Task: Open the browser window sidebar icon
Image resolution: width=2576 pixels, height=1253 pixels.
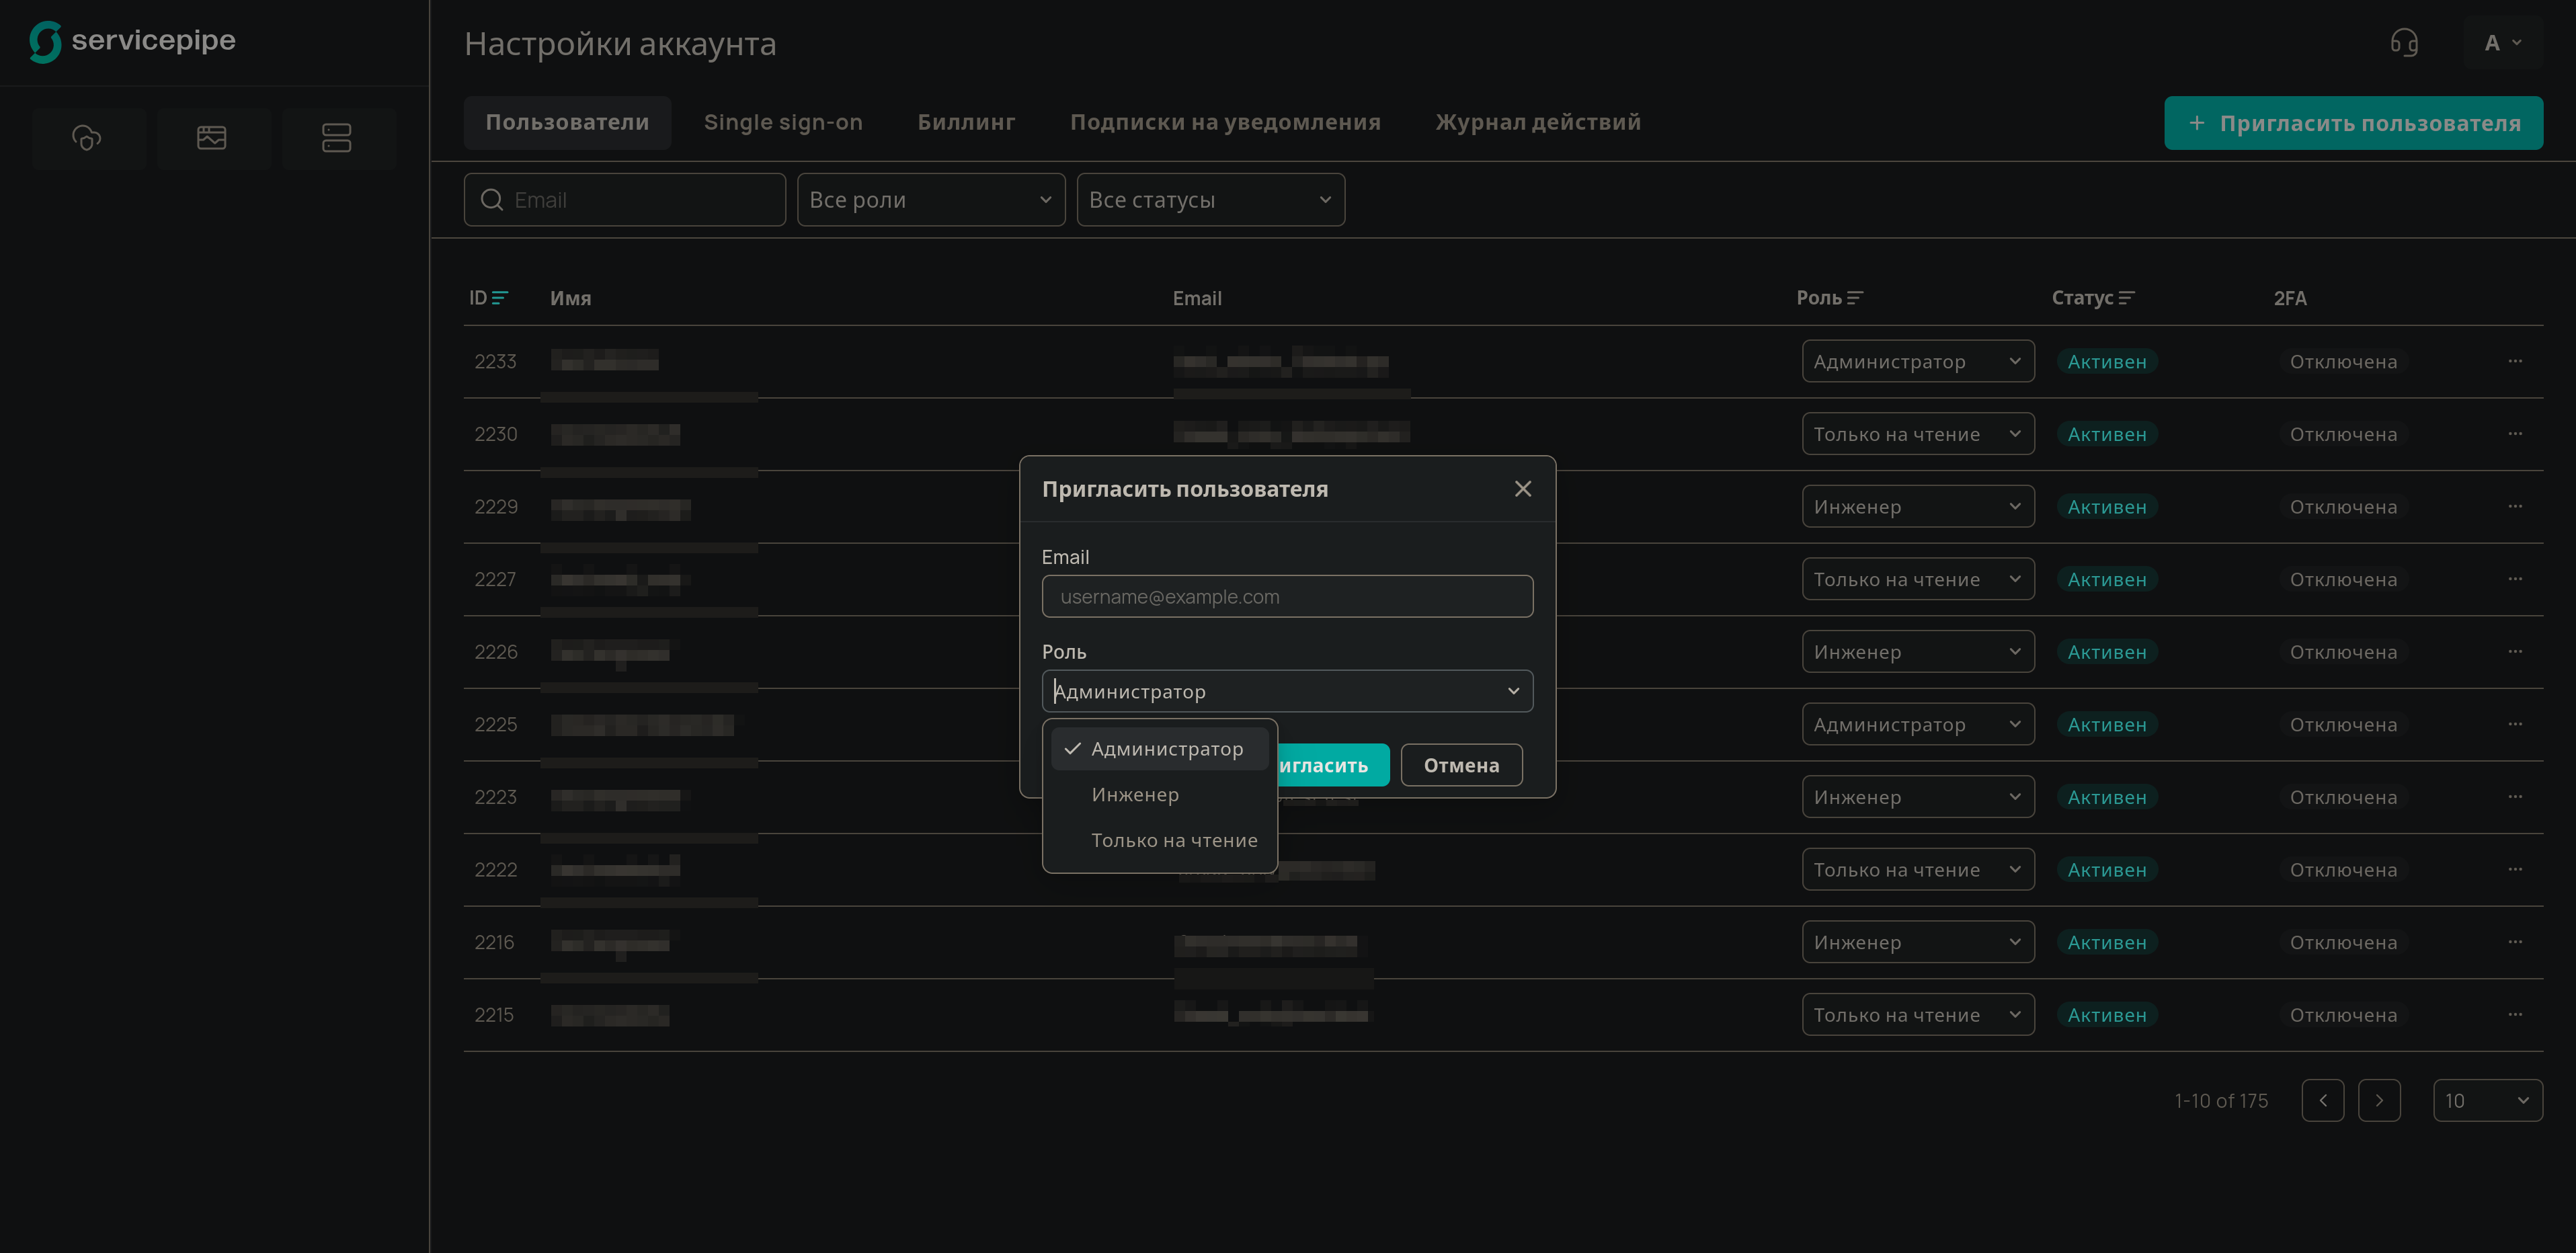Action: (x=212, y=137)
